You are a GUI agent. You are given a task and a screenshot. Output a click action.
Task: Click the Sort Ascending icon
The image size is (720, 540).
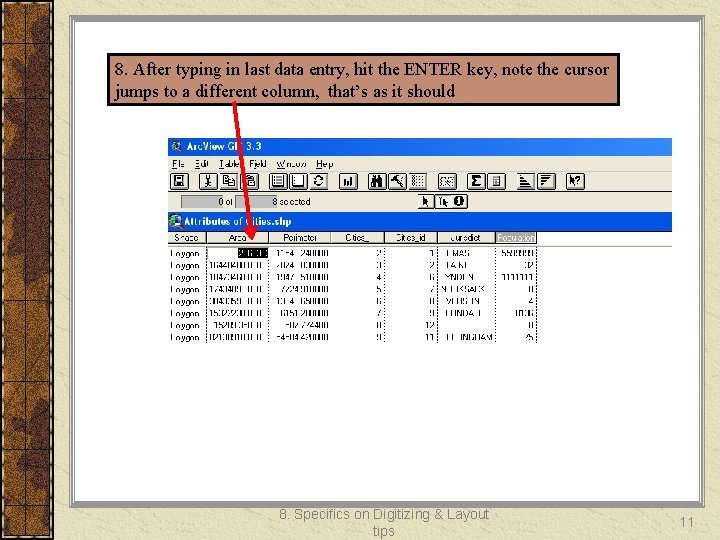click(x=525, y=181)
